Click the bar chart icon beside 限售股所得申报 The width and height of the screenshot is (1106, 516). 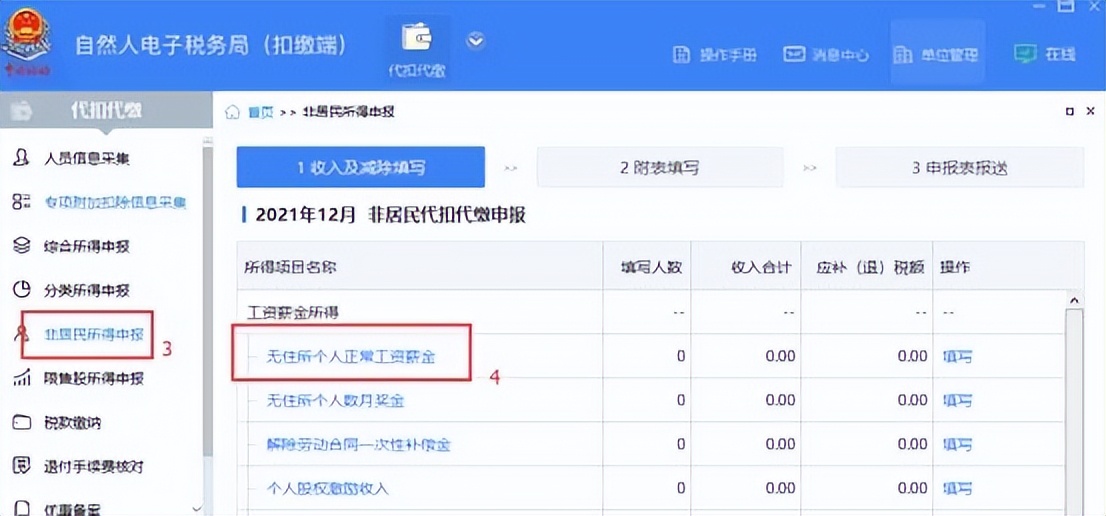tap(22, 379)
